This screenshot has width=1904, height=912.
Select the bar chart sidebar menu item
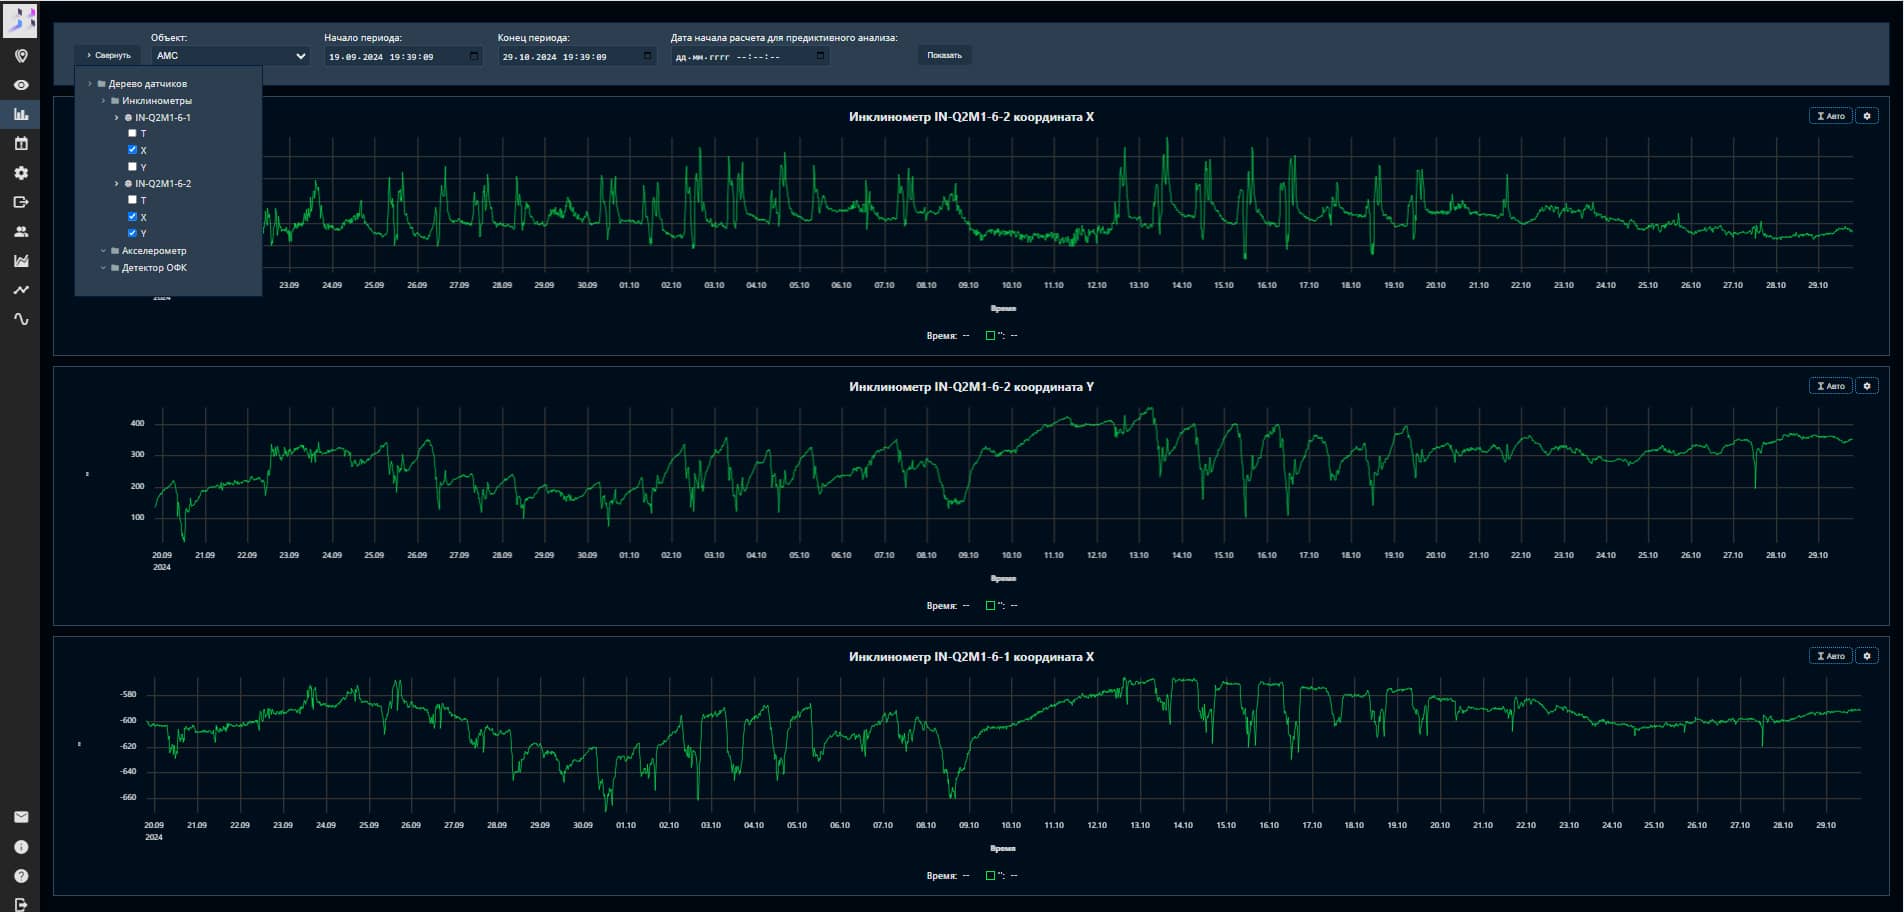coord(21,115)
